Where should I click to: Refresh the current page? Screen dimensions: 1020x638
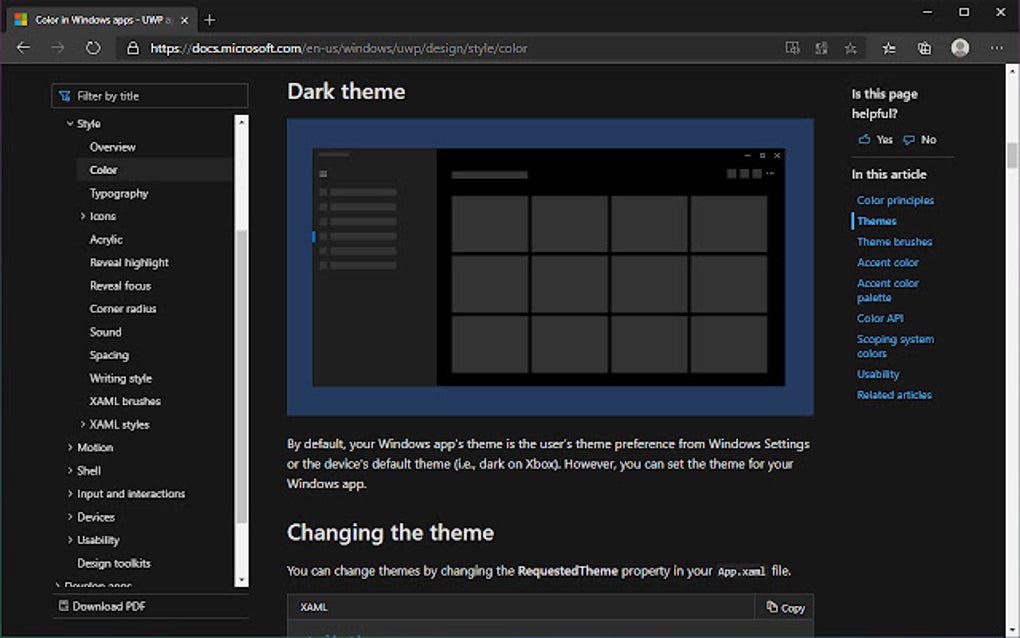(93, 47)
